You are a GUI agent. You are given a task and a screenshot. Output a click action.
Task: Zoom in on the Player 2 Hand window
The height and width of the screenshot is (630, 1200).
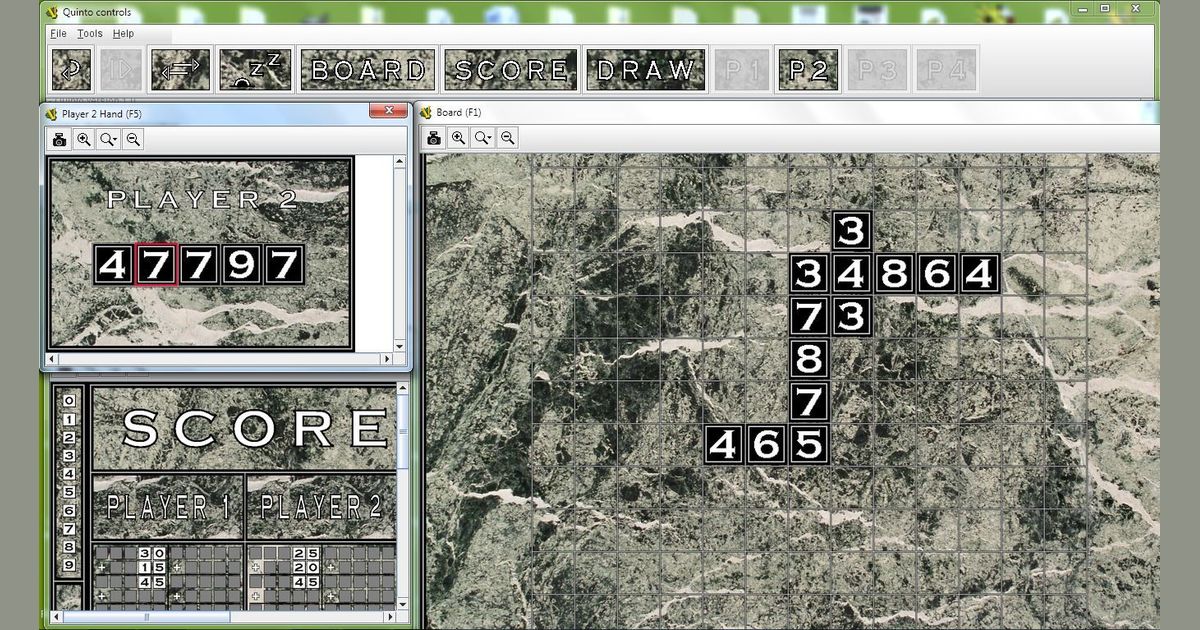pos(84,140)
